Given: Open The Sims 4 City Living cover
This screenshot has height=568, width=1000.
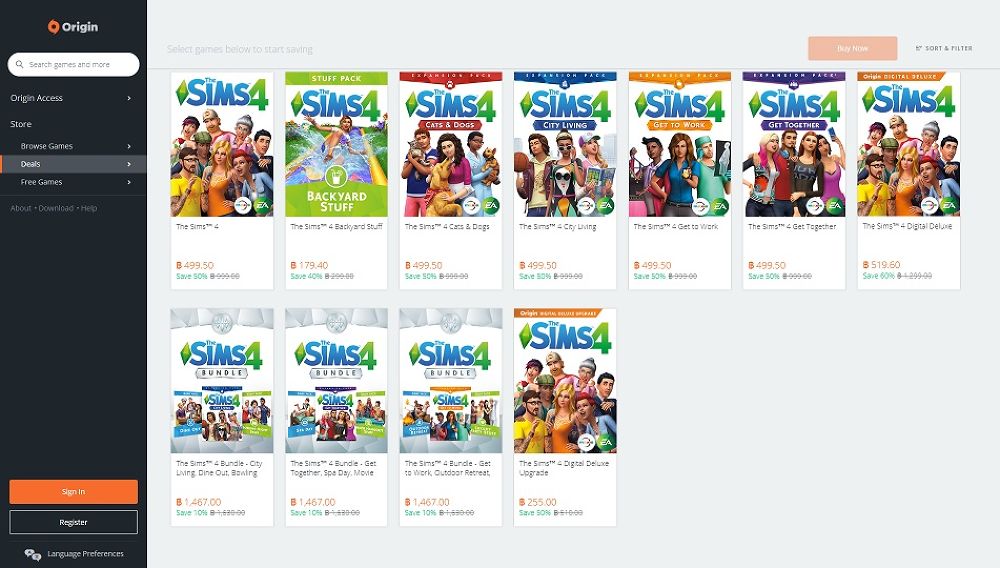Looking at the screenshot, I should point(565,144).
